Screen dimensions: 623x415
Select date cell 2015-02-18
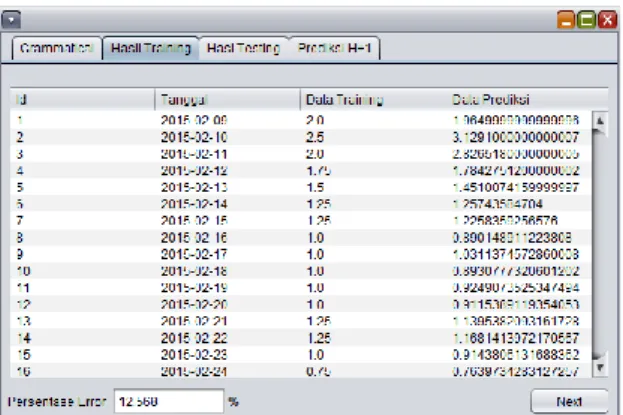194,271
